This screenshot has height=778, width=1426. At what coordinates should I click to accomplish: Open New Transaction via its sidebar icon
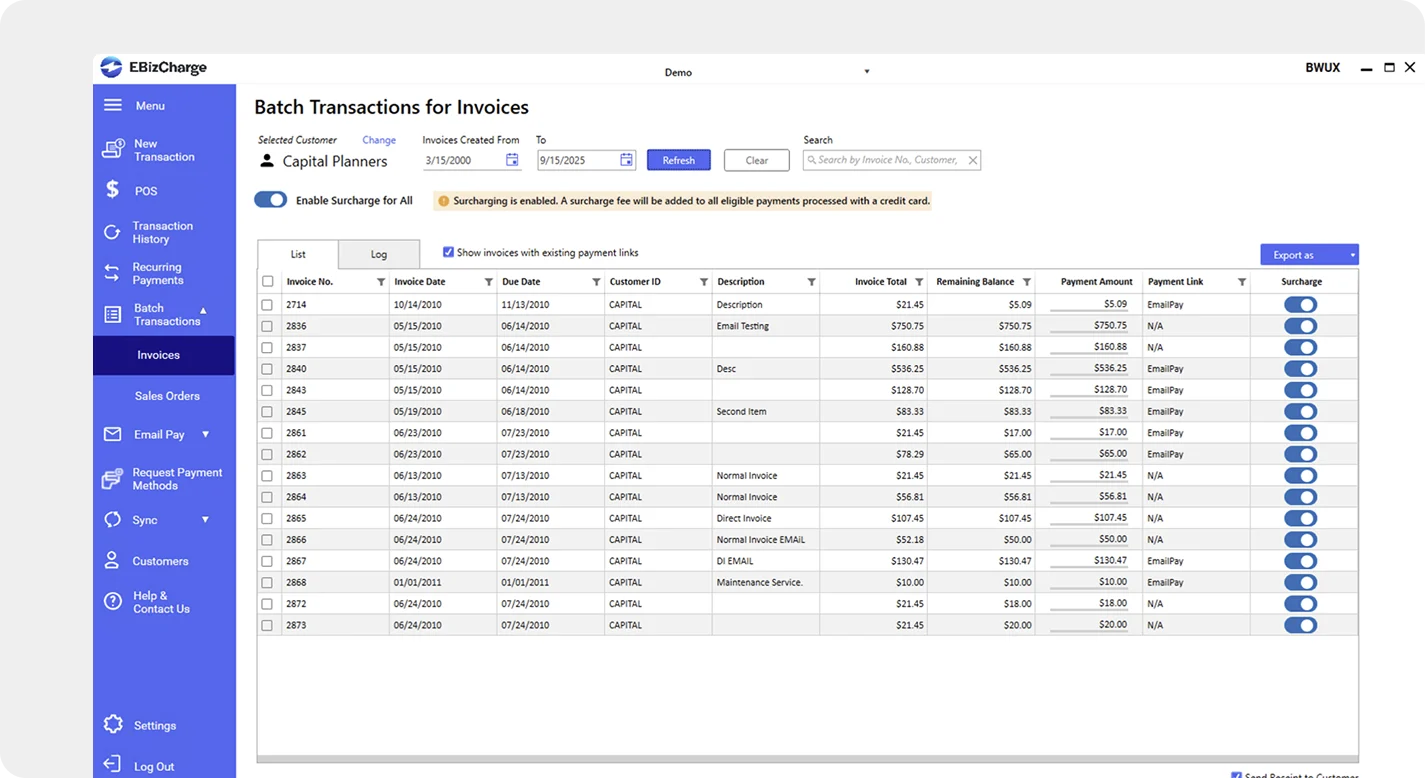coord(113,150)
